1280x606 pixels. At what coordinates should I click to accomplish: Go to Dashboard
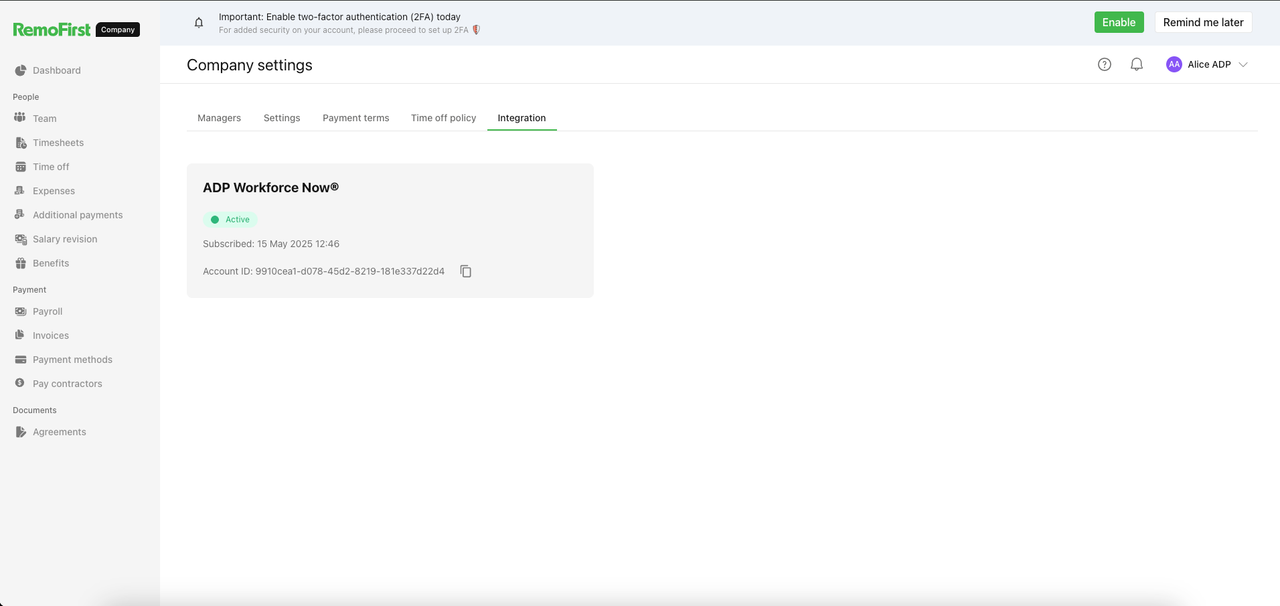[57, 70]
